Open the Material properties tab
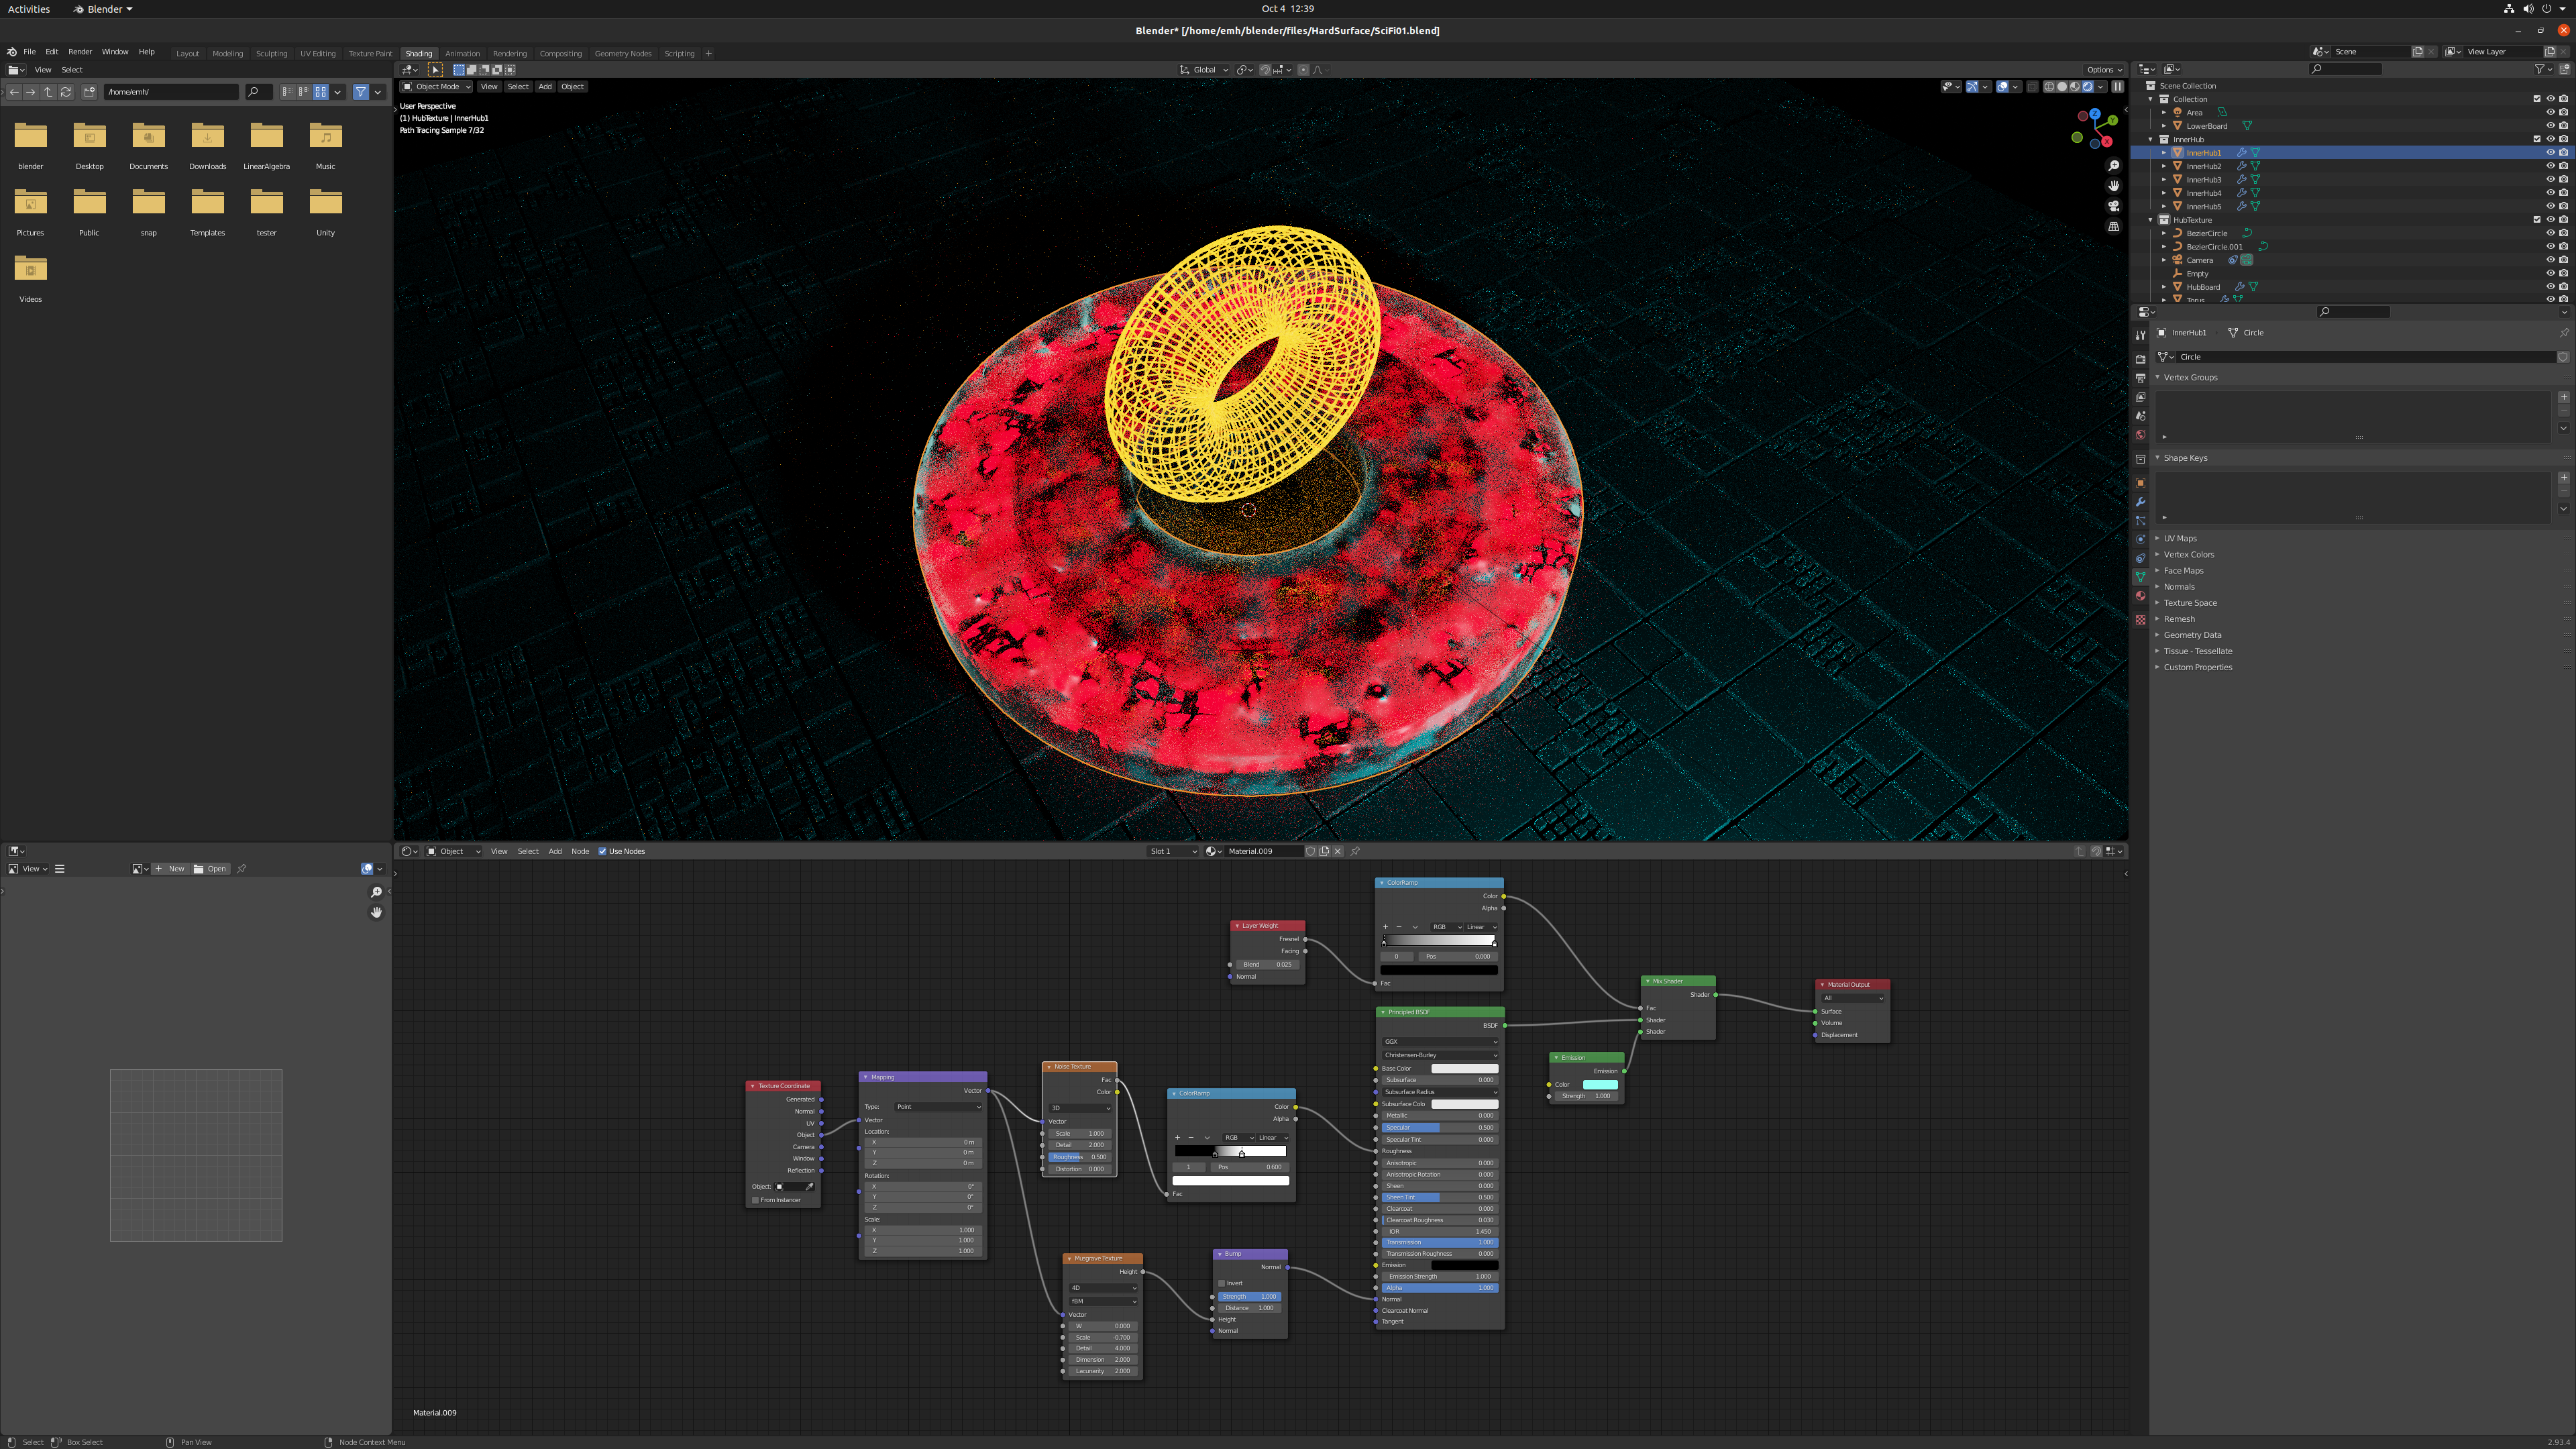2576x1449 pixels. point(2140,596)
